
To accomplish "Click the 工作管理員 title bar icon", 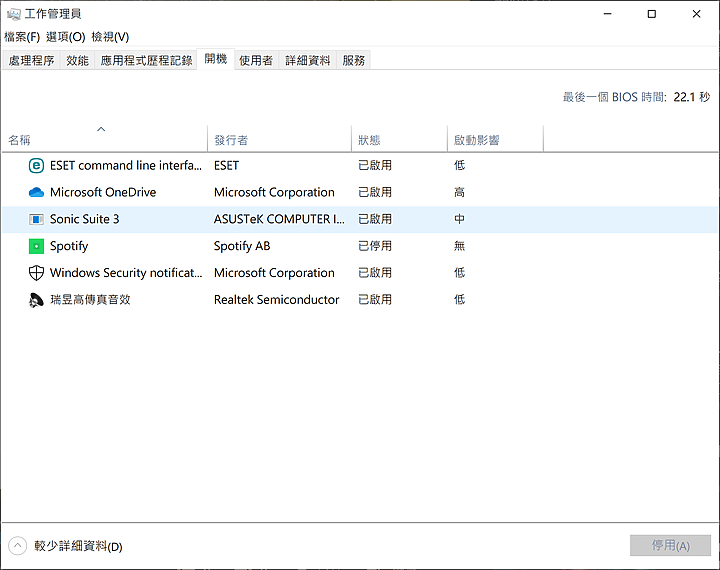I will tap(14, 14).
